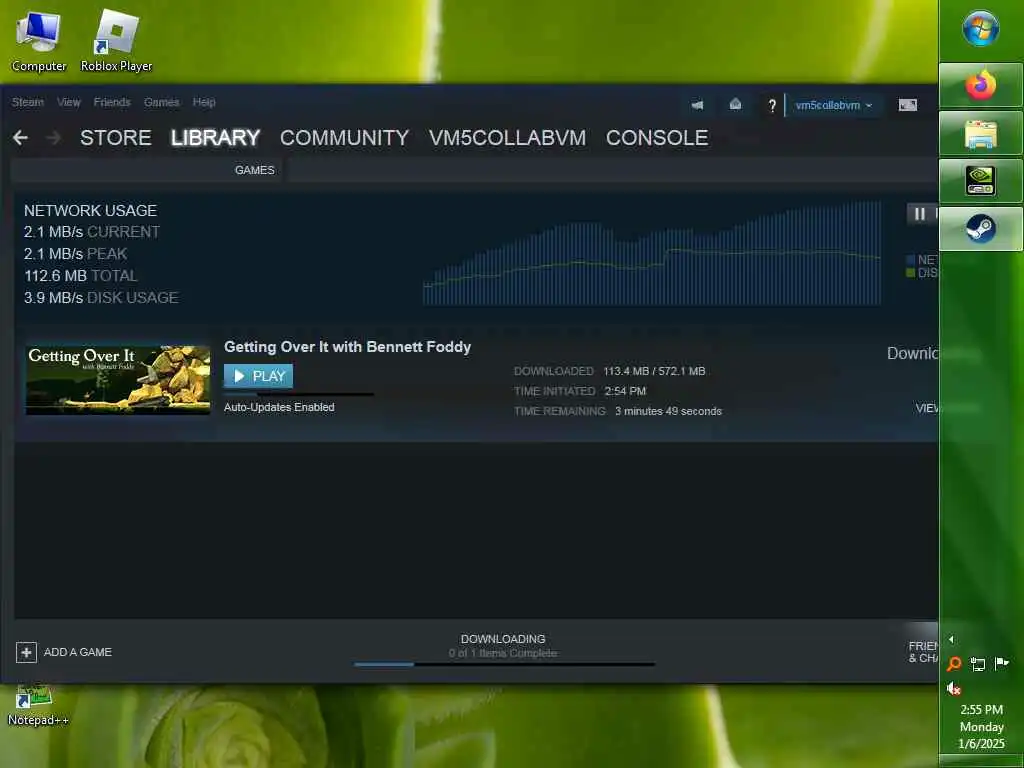Open the vm5collabvm account dropdown
The height and width of the screenshot is (768, 1024).
pyautogui.click(x=833, y=105)
